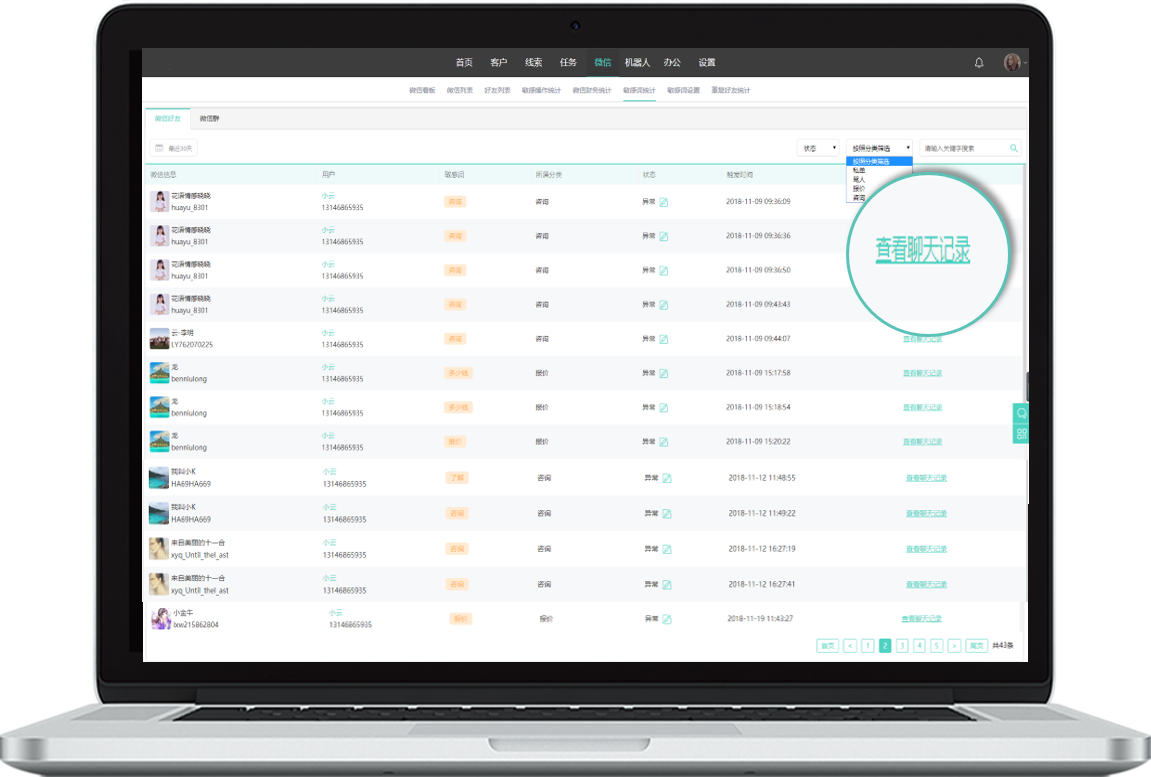Jump to 尾页 last page
The width and height of the screenshot is (1151, 777).
tap(976, 646)
